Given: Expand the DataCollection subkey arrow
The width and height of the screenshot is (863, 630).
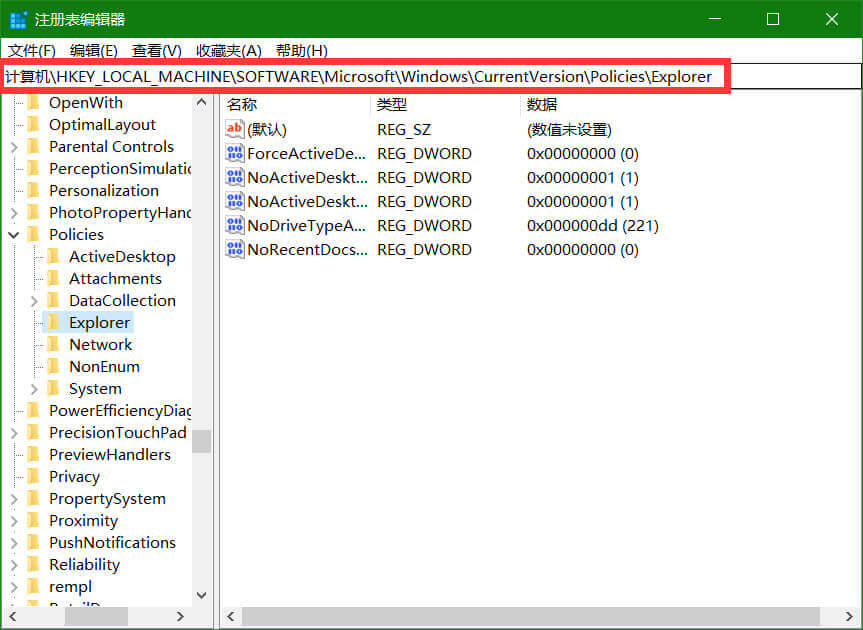Looking at the screenshot, I should coord(34,301).
